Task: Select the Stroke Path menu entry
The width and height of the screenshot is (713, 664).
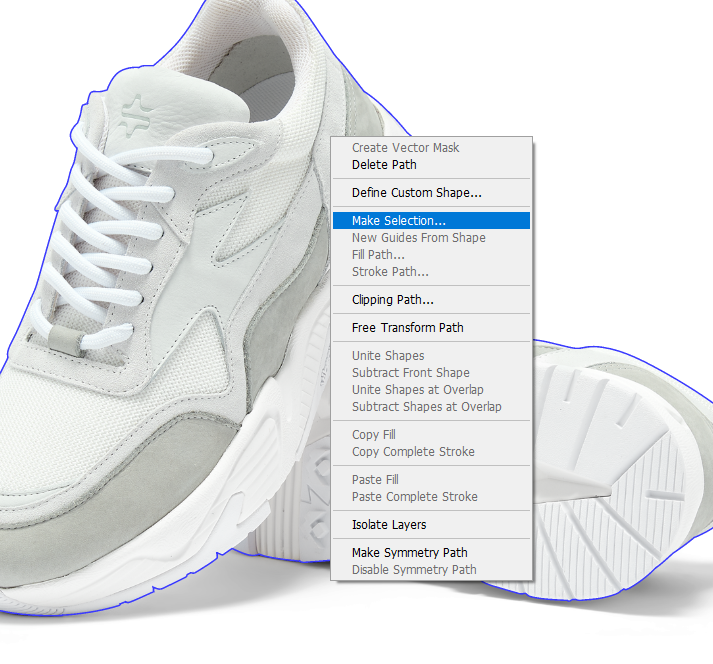Action: [390, 272]
